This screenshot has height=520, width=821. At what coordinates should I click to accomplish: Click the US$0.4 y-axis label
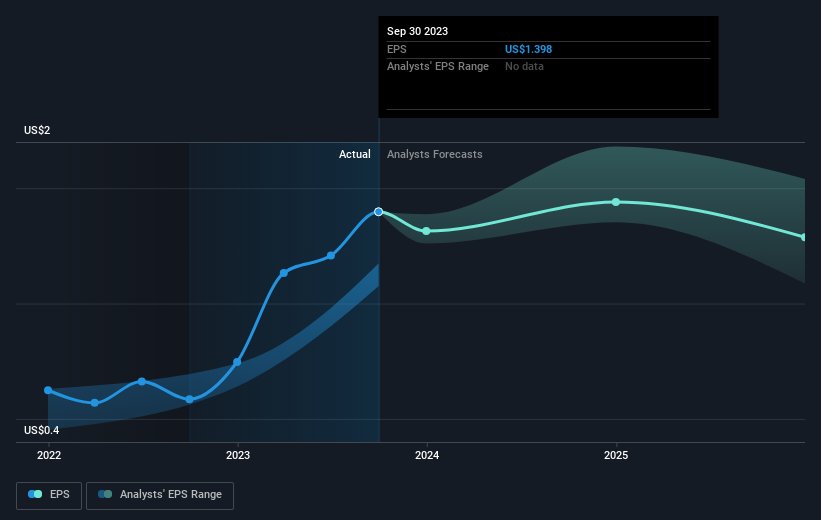(x=41, y=430)
